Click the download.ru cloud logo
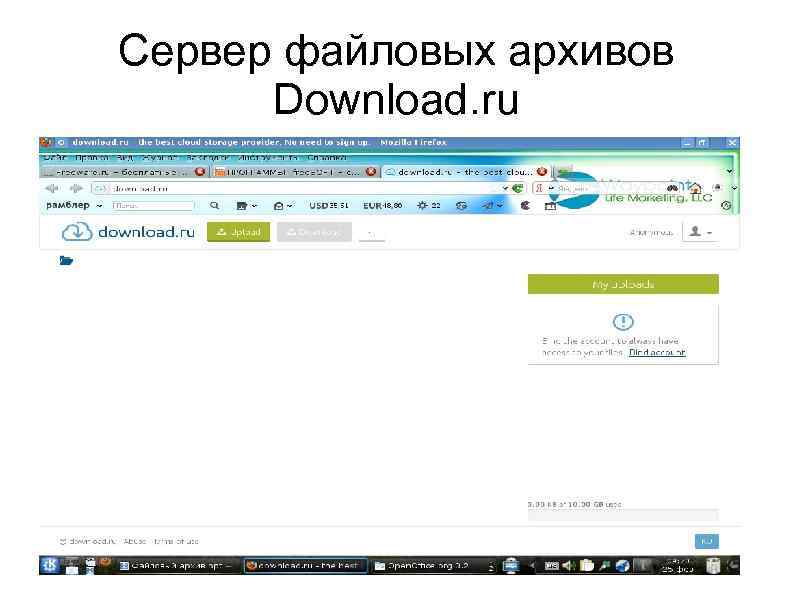This screenshot has width=794, height=595. [128, 232]
